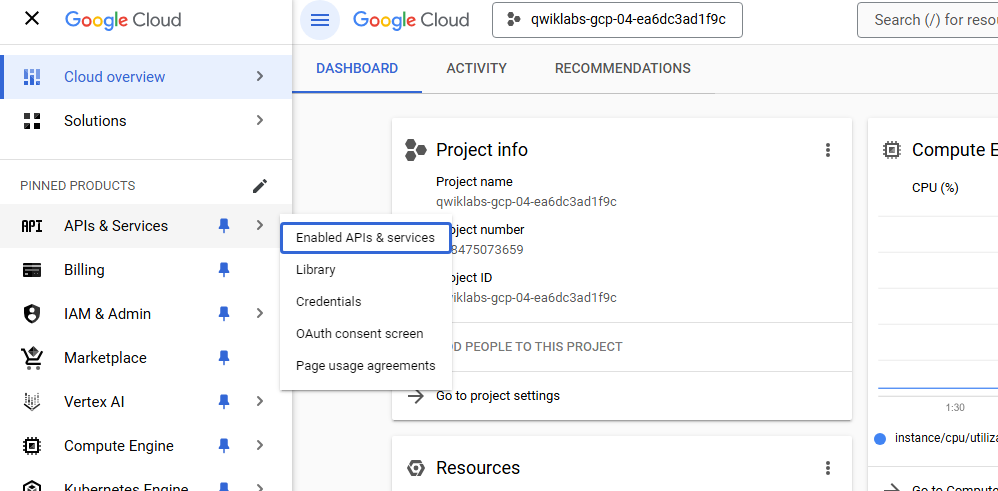Click the Solutions grid icon
The image size is (998, 491).
point(32,121)
